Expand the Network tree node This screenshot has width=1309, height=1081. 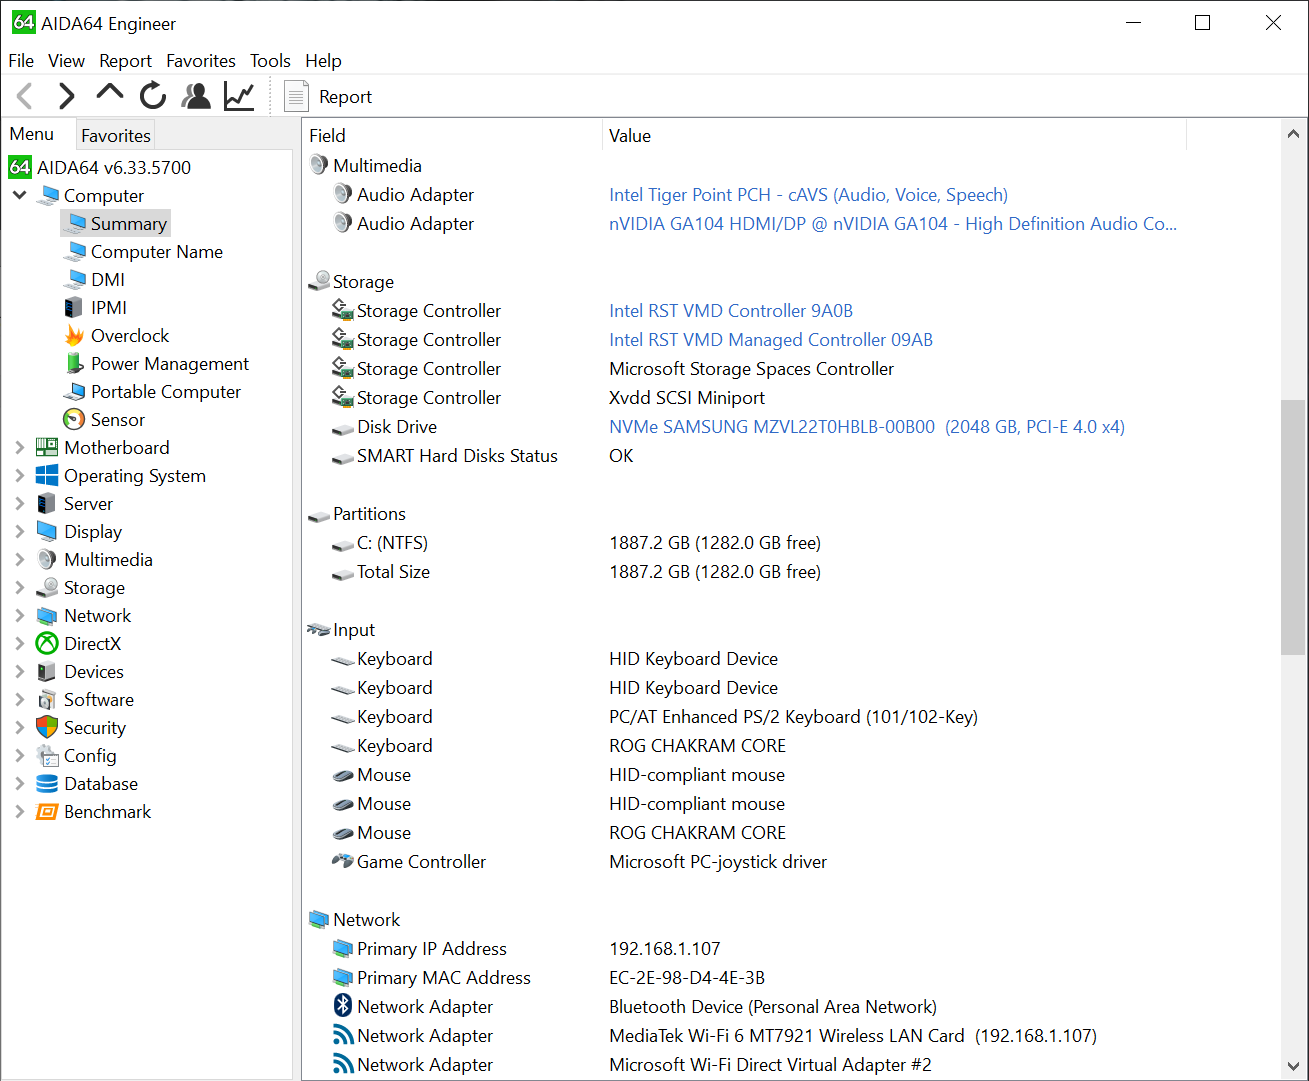click(19, 615)
